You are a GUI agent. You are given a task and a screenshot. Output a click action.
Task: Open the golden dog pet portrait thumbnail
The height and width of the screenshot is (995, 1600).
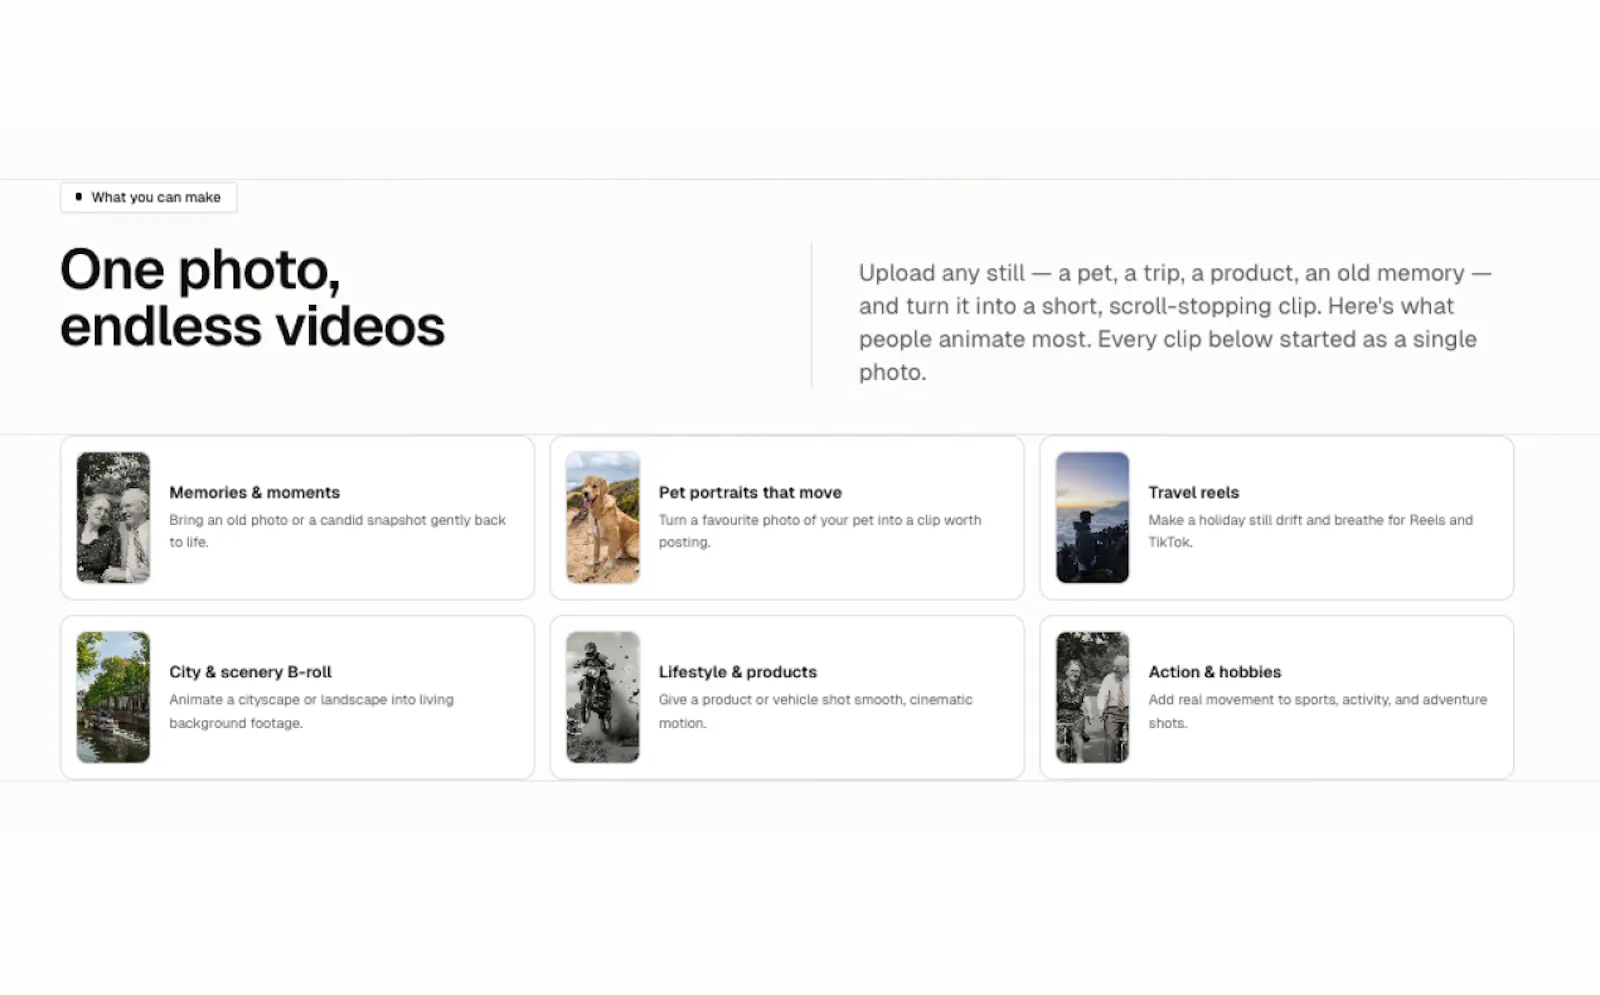click(x=603, y=517)
